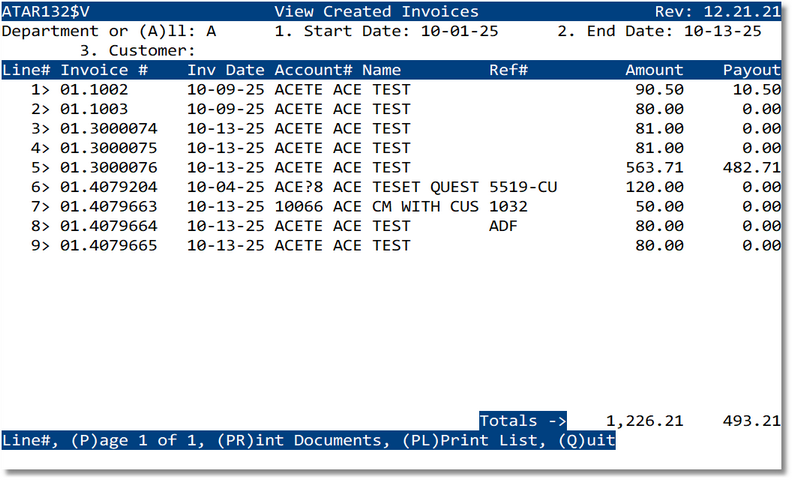Click the Totals payout value 493.21
The width and height of the screenshot is (792, 480).
pos(751,421)
